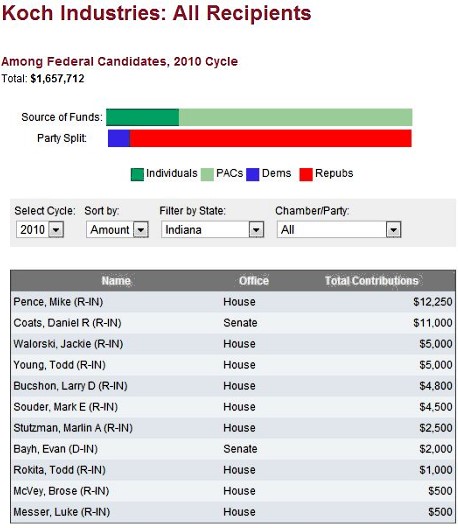This screenshot has width=458, height=528.
Task: Click the Walorski, Jackie (R-IN) name
Action: point(68,344)
